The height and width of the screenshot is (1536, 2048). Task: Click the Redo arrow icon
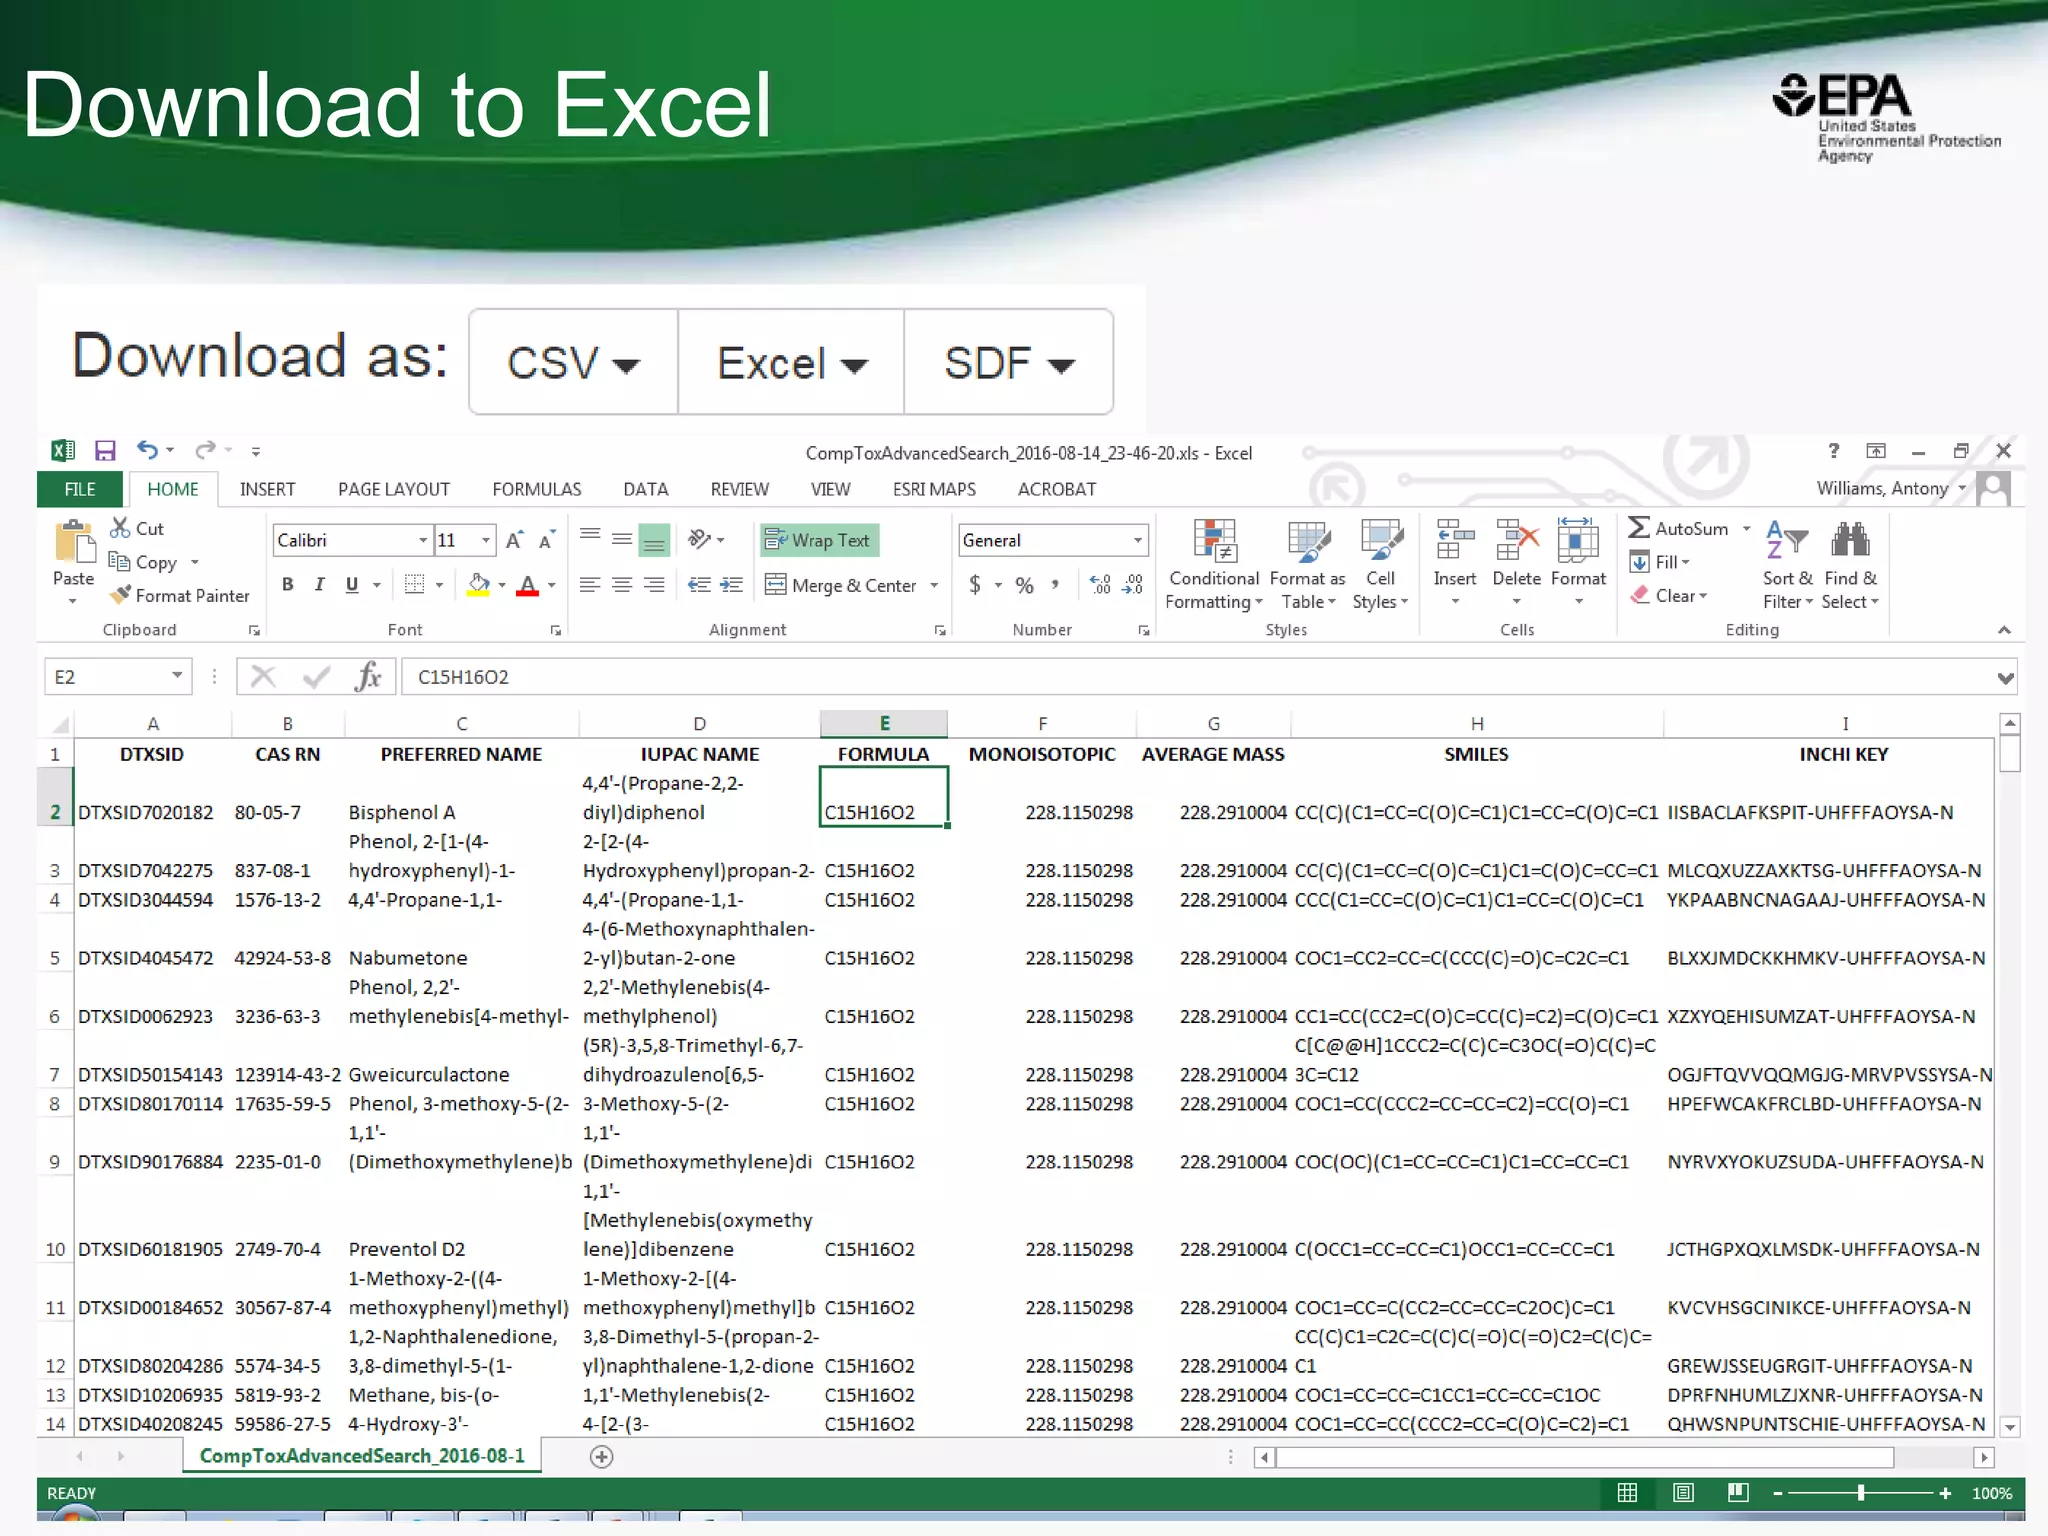(206, 450)
